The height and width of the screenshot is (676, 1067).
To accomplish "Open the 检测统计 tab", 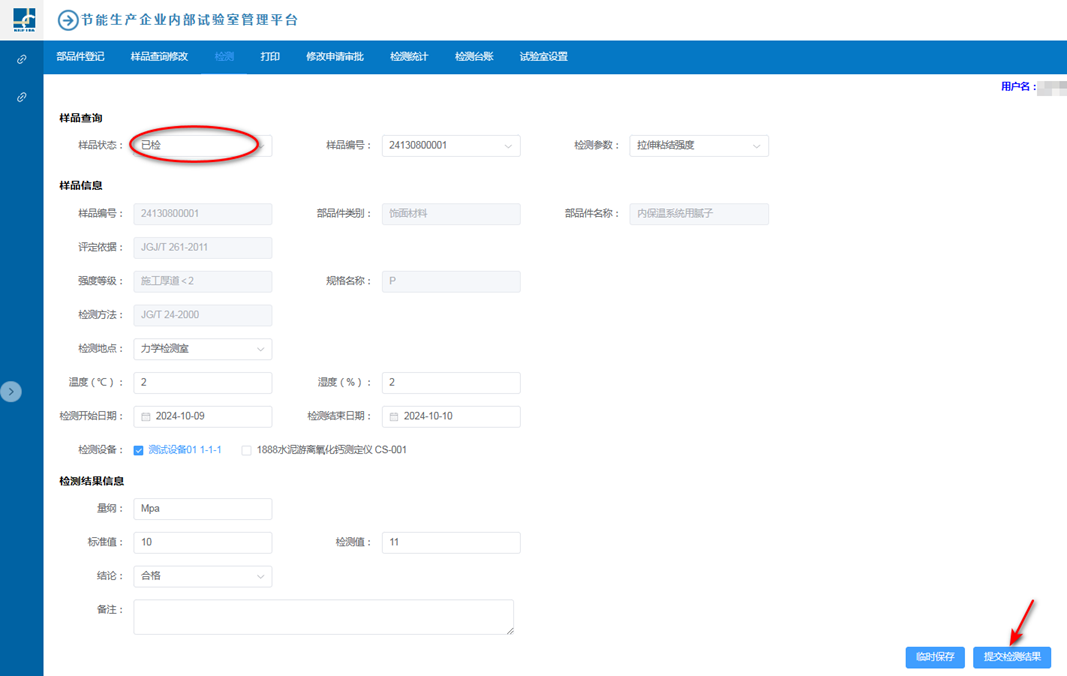I will [409, 57].
